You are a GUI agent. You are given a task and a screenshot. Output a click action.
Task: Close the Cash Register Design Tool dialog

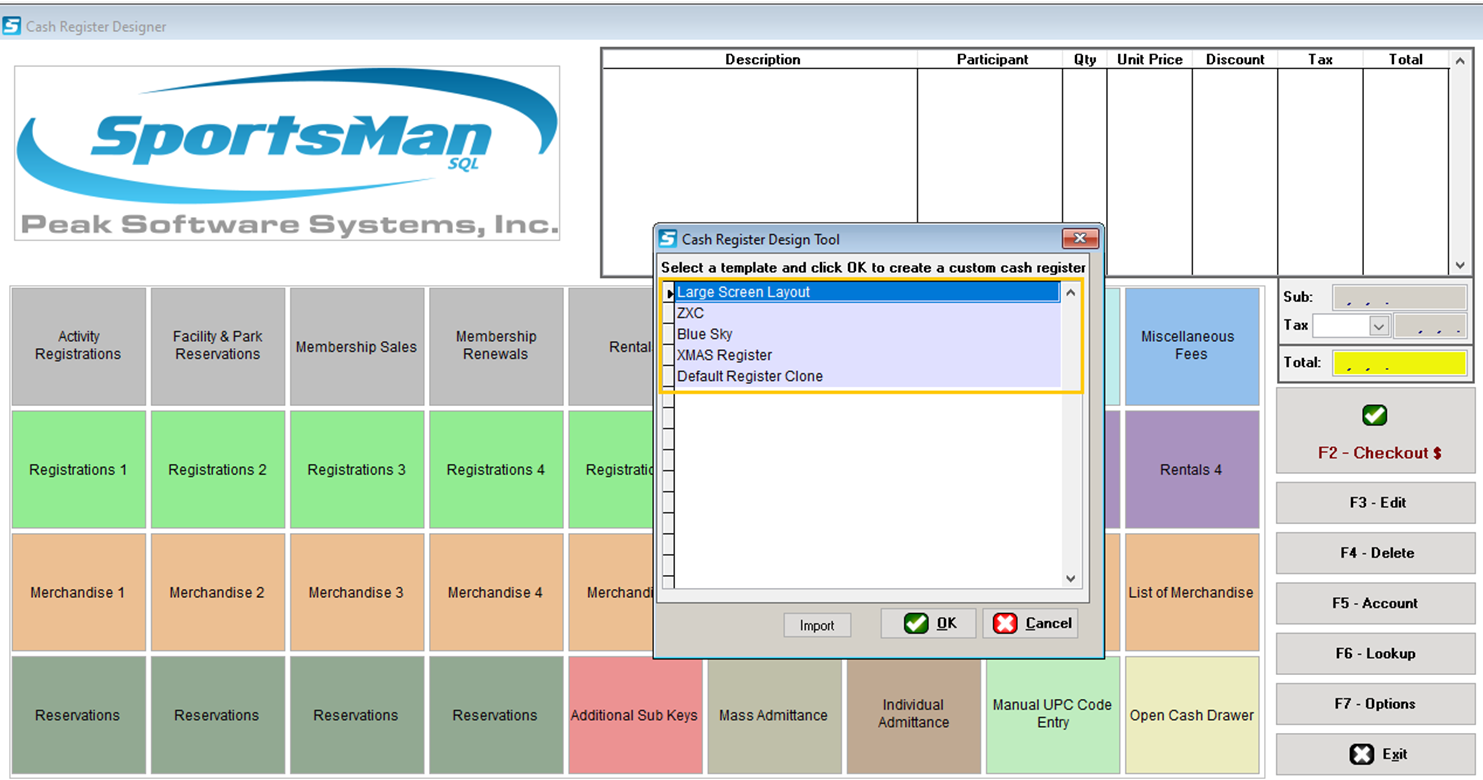coord(1080,239)
